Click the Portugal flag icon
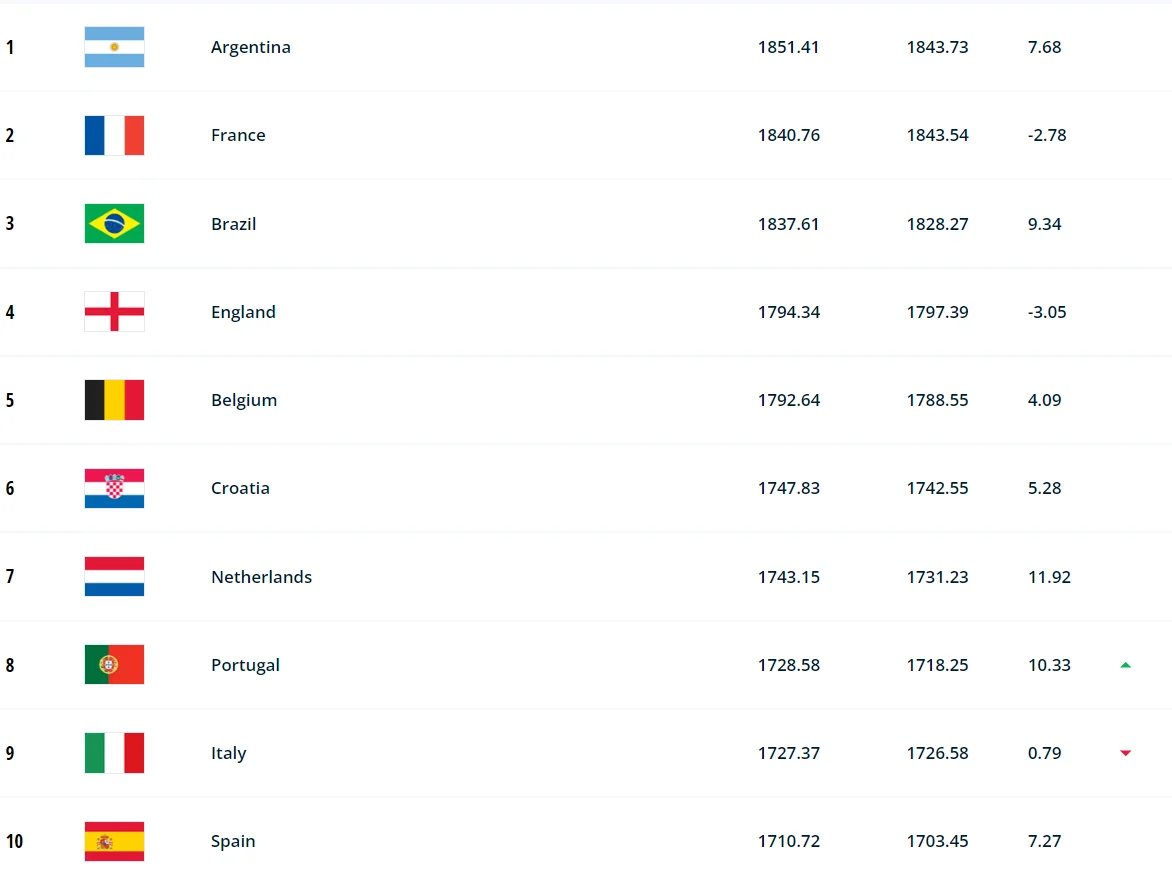 [114, 665]
